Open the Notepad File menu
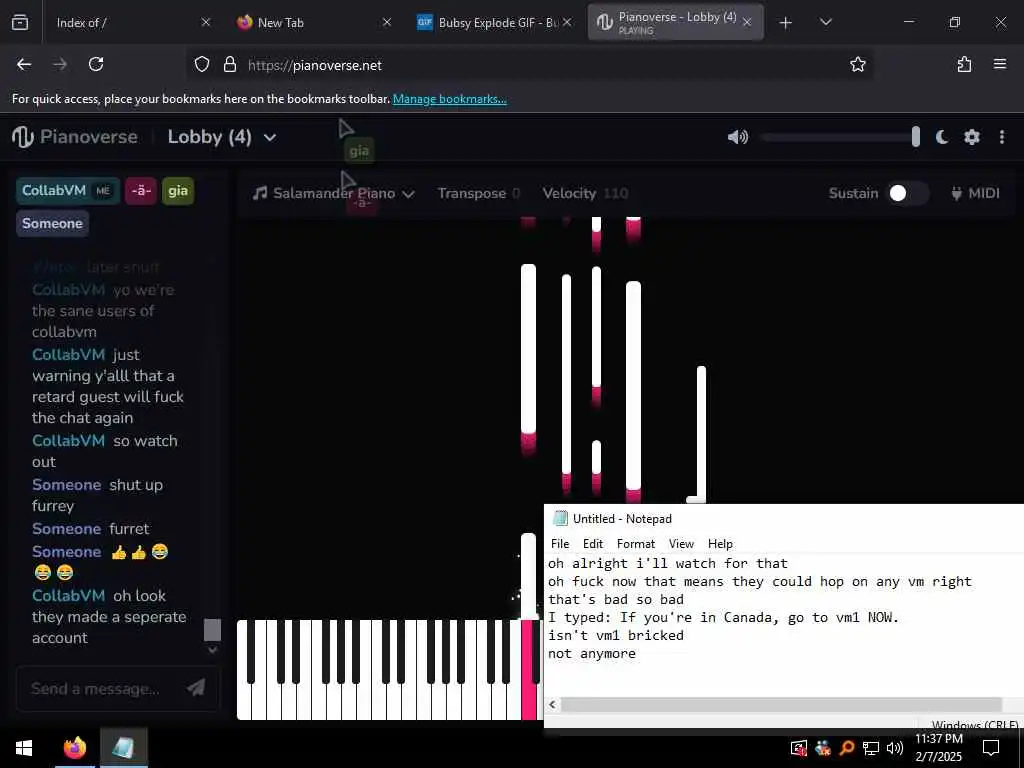This screenshot has width=1024, height=768. click(560, 543)
